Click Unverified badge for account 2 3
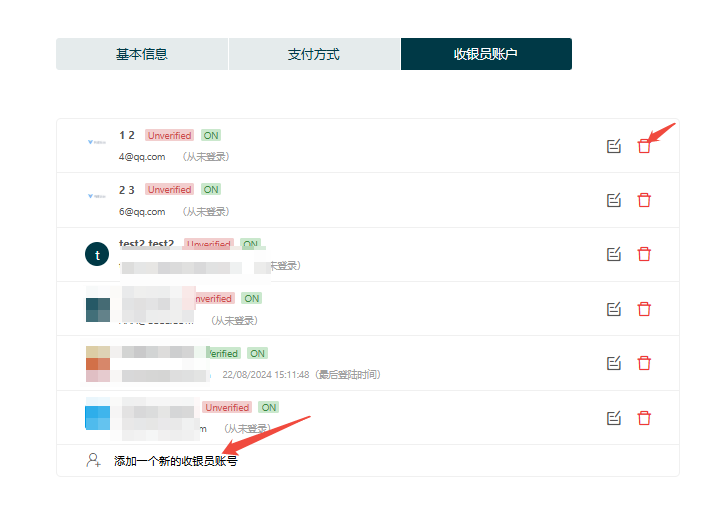Viewport: 708px width, 505px height. [x=169, y=190]
